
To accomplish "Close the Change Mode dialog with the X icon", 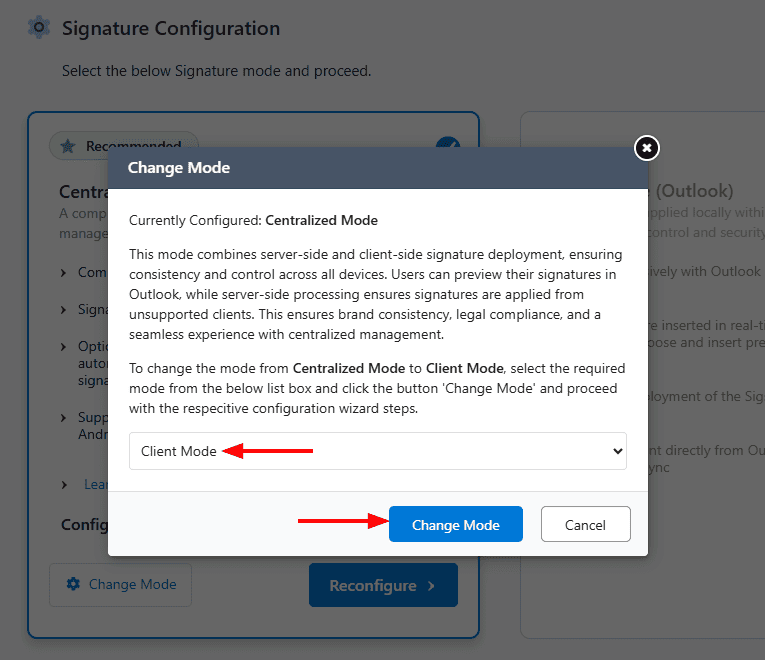I will point(647,148).
